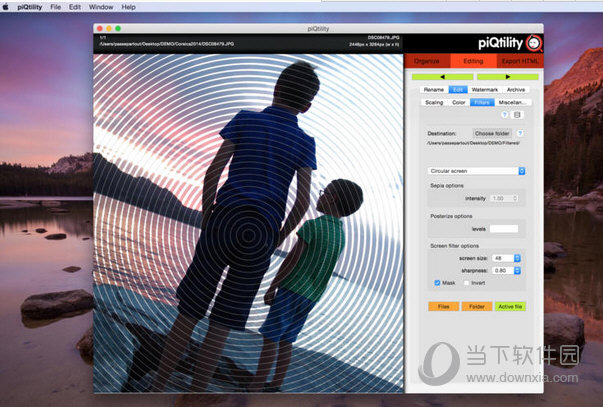The width and height of the screenshot is (603, 407).
Task: Select the Archive segment
Action: [516, 90]
